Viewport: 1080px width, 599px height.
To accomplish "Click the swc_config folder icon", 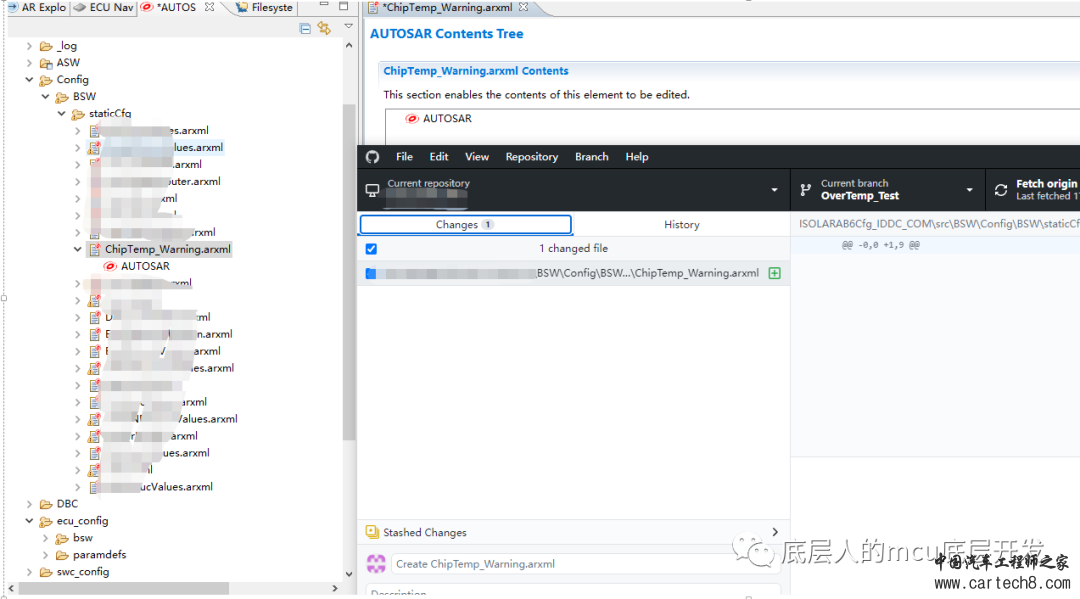I will [46, 572].
